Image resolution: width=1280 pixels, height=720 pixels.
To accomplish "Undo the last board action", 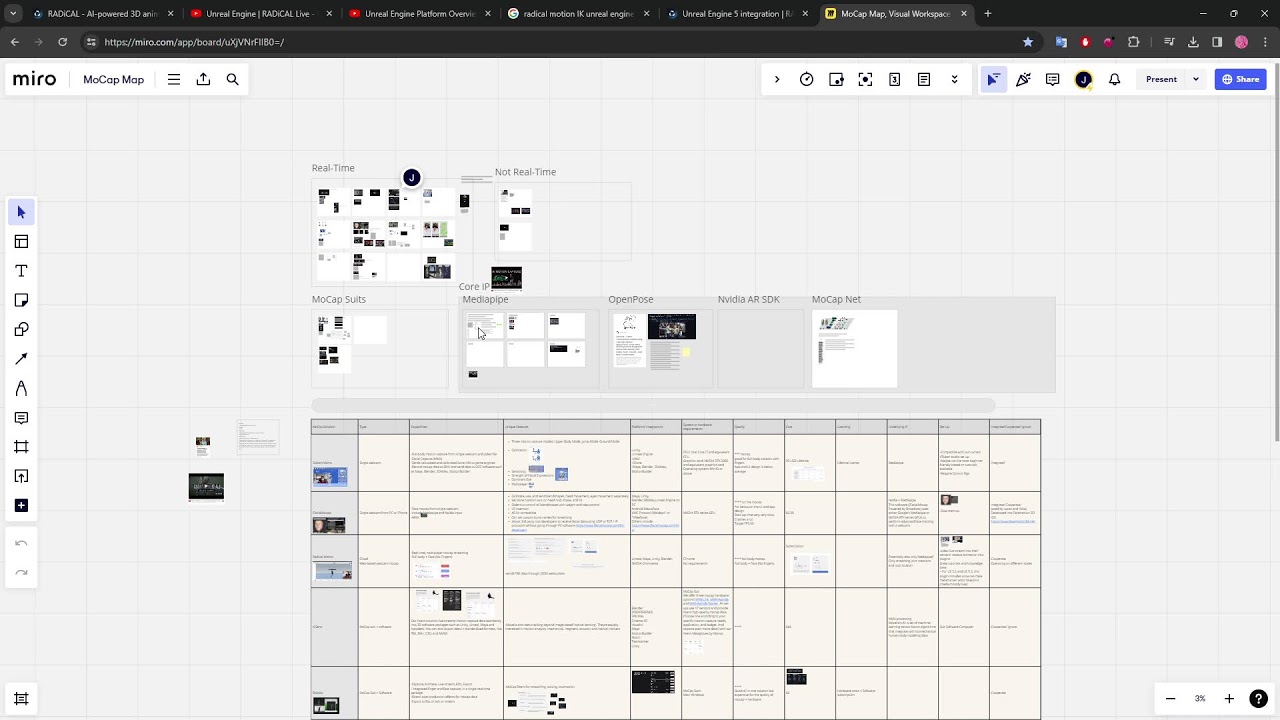I will pyautogui.click(x=21, y=543).
